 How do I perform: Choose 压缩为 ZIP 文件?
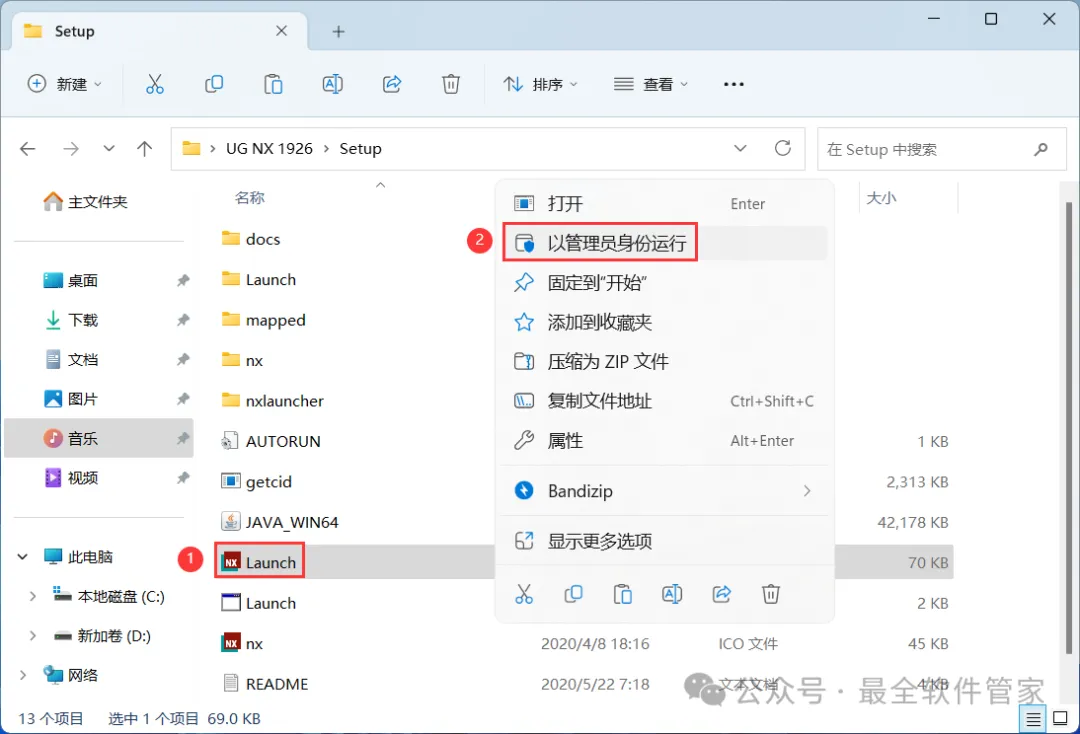click(664, 361)
